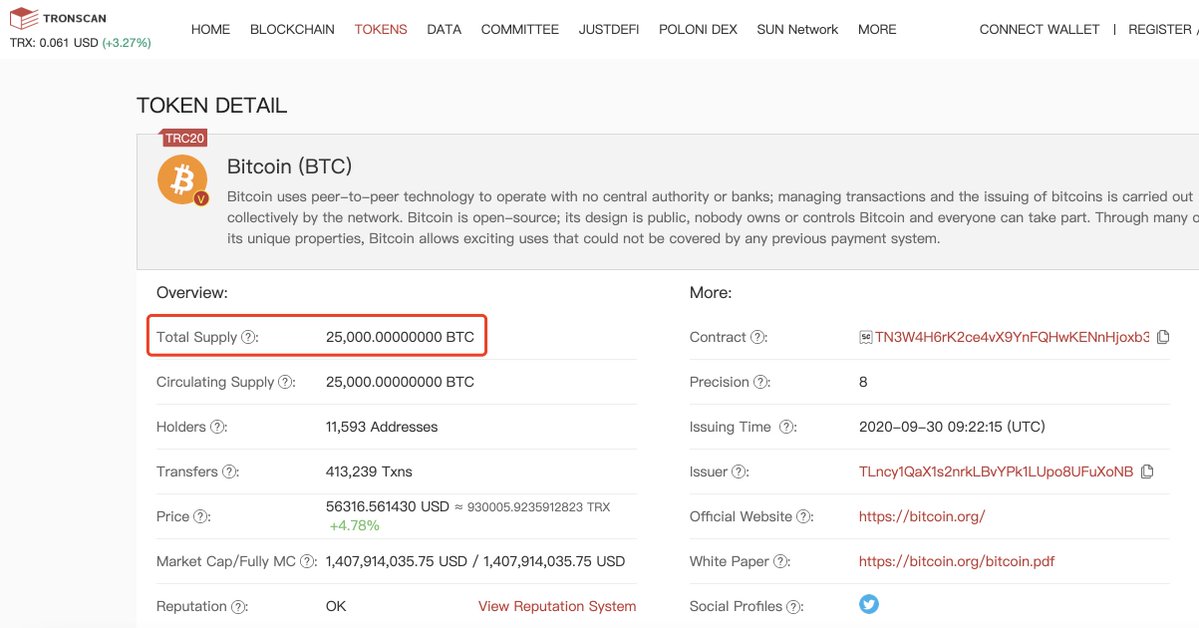Image resolution: width=1199 pixels, height=628 pixels.
Task: Click the transfers value 413,239 Txns
Action: (x=369, y=471)
